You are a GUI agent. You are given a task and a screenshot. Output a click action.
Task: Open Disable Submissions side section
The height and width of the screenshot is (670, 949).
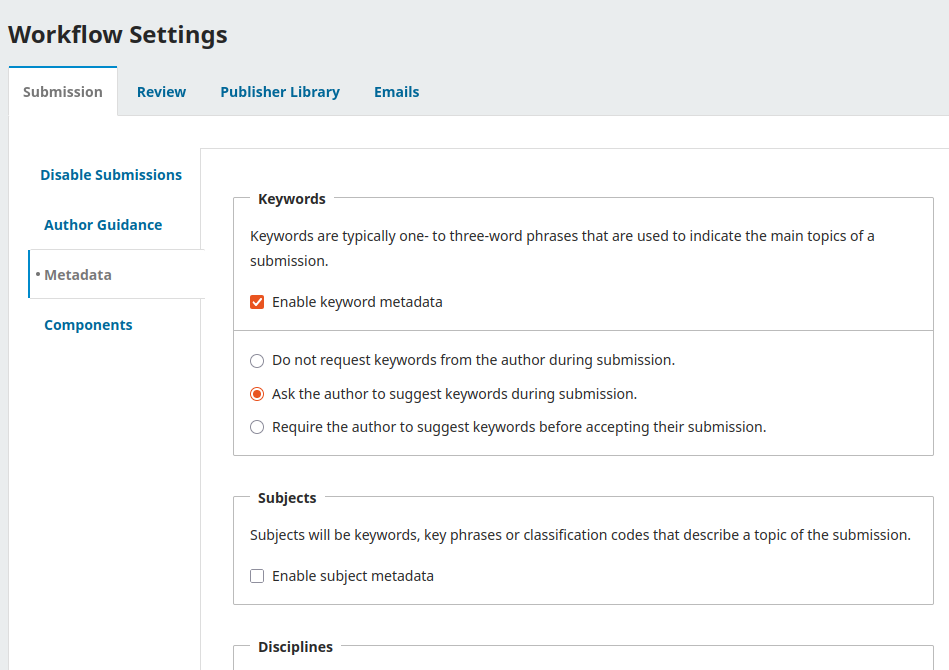point(111,175)
